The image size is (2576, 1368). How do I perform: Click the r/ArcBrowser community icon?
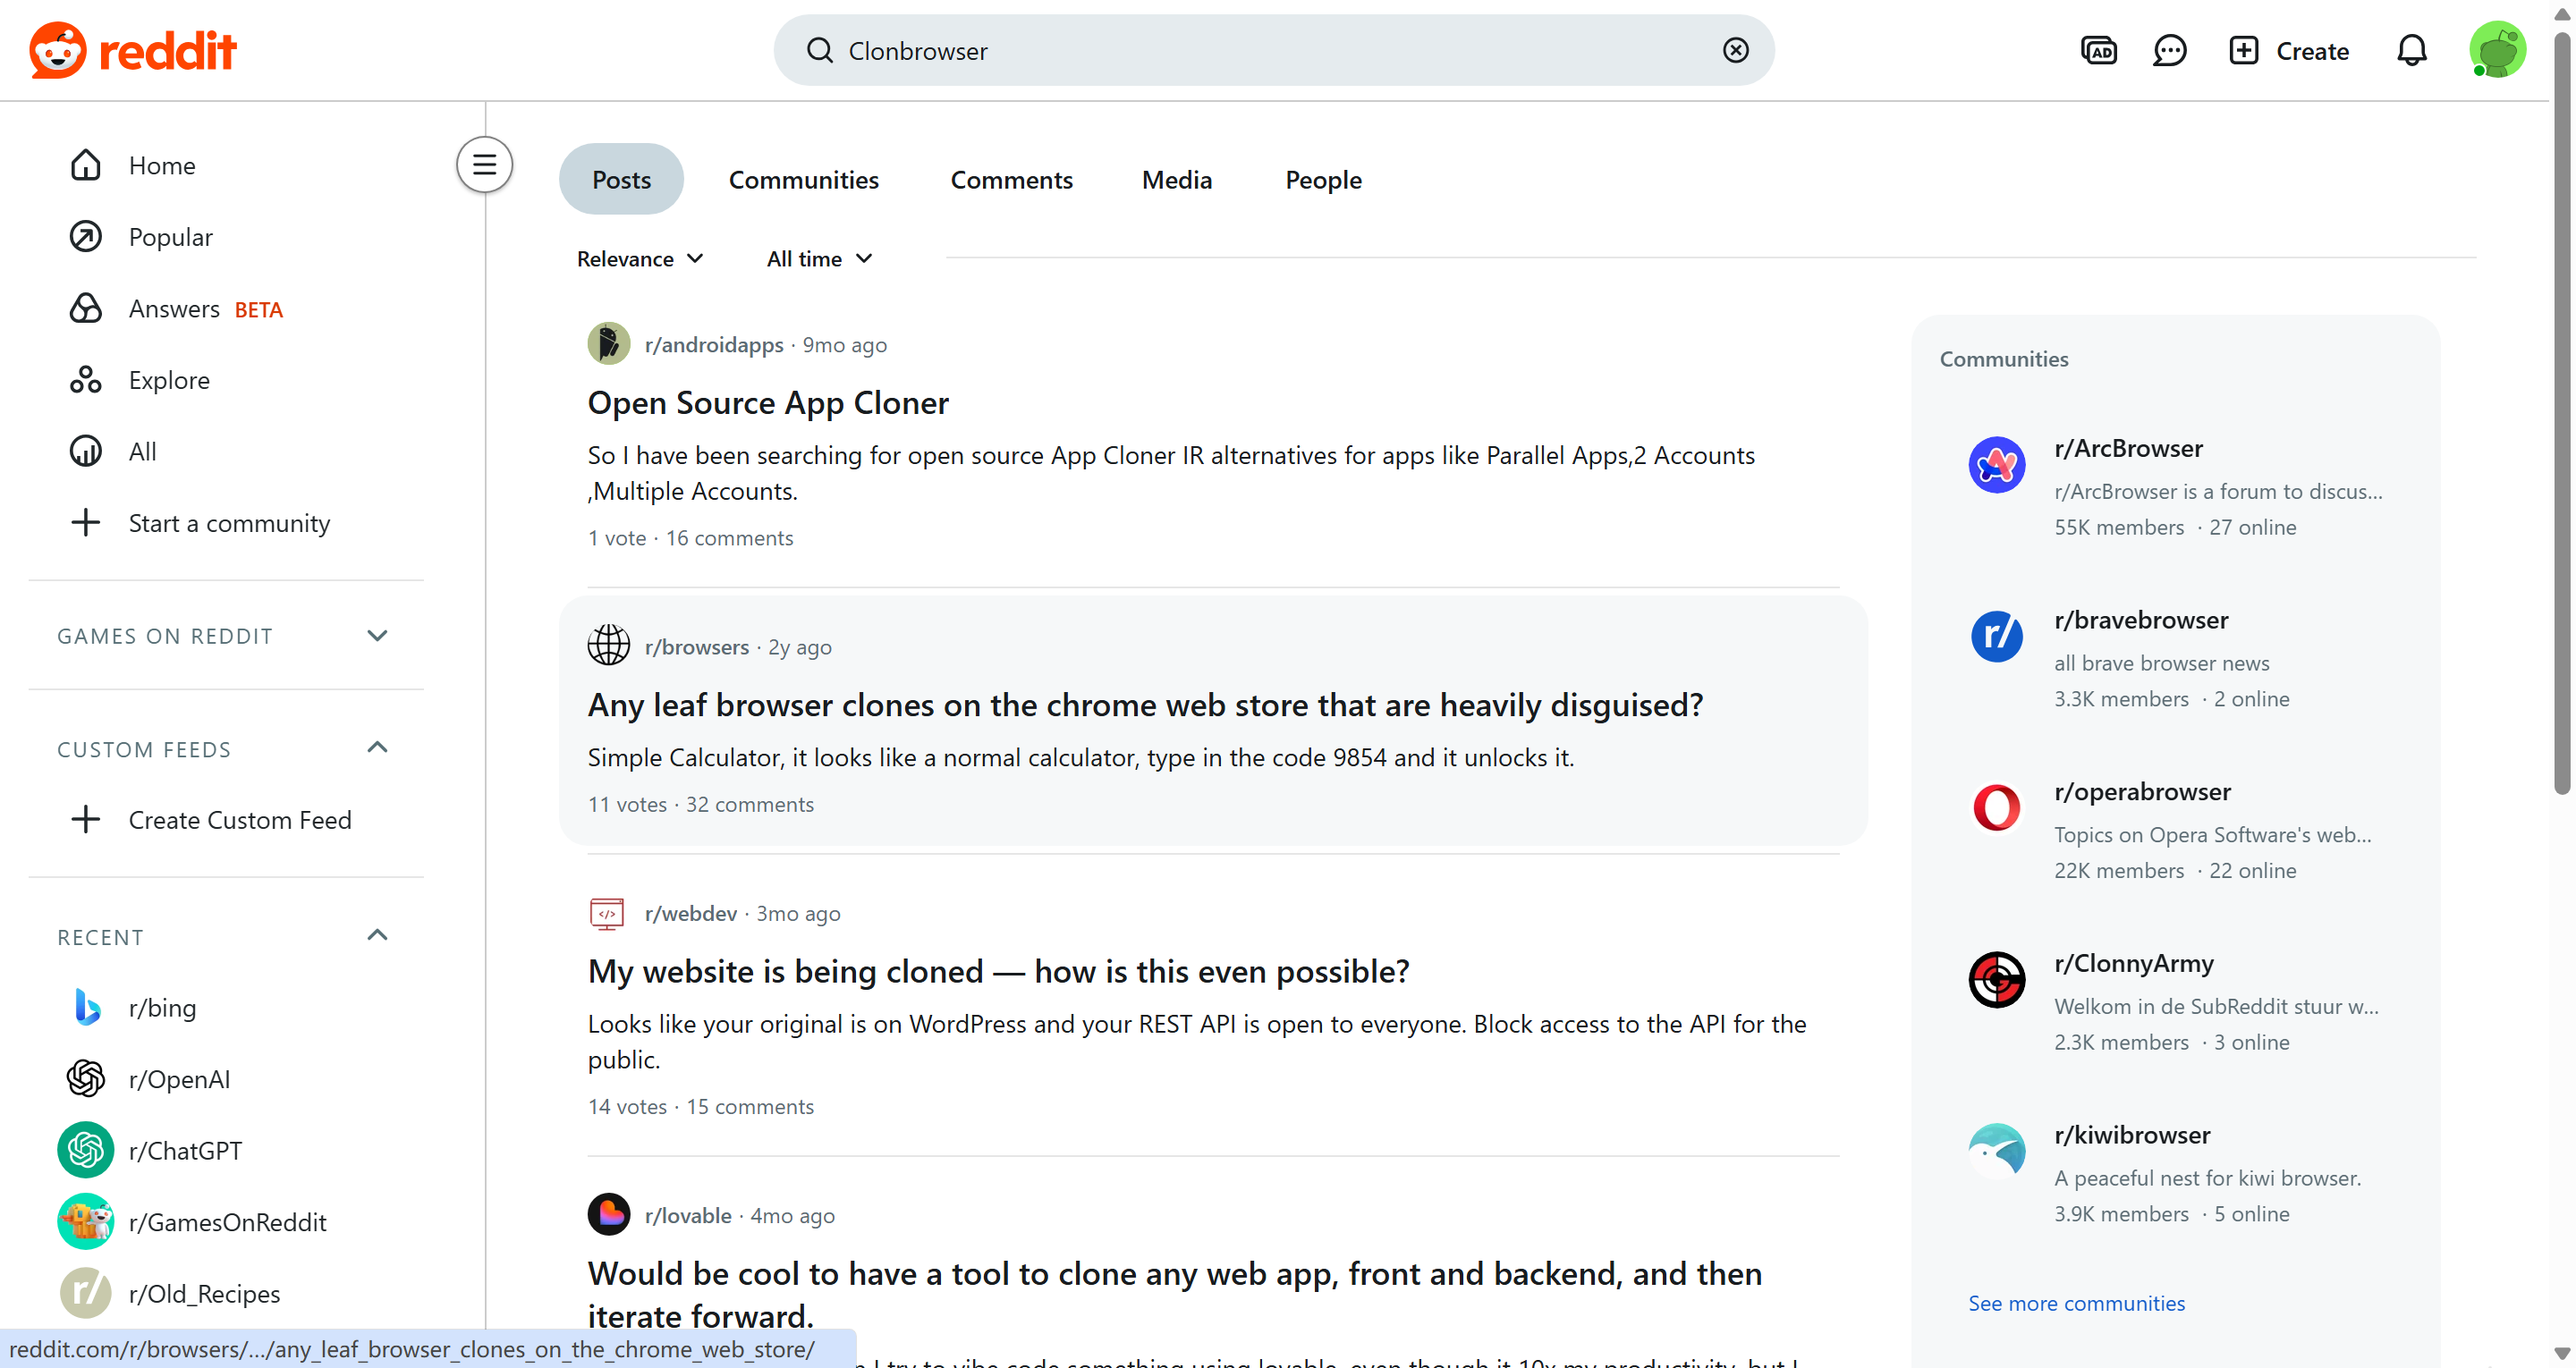(1996, 465)
